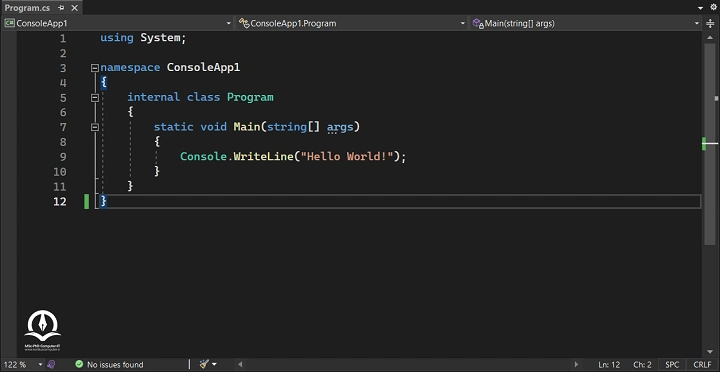Collapse the static void Main method
The image size is (720, 372).
coord(95,127)
